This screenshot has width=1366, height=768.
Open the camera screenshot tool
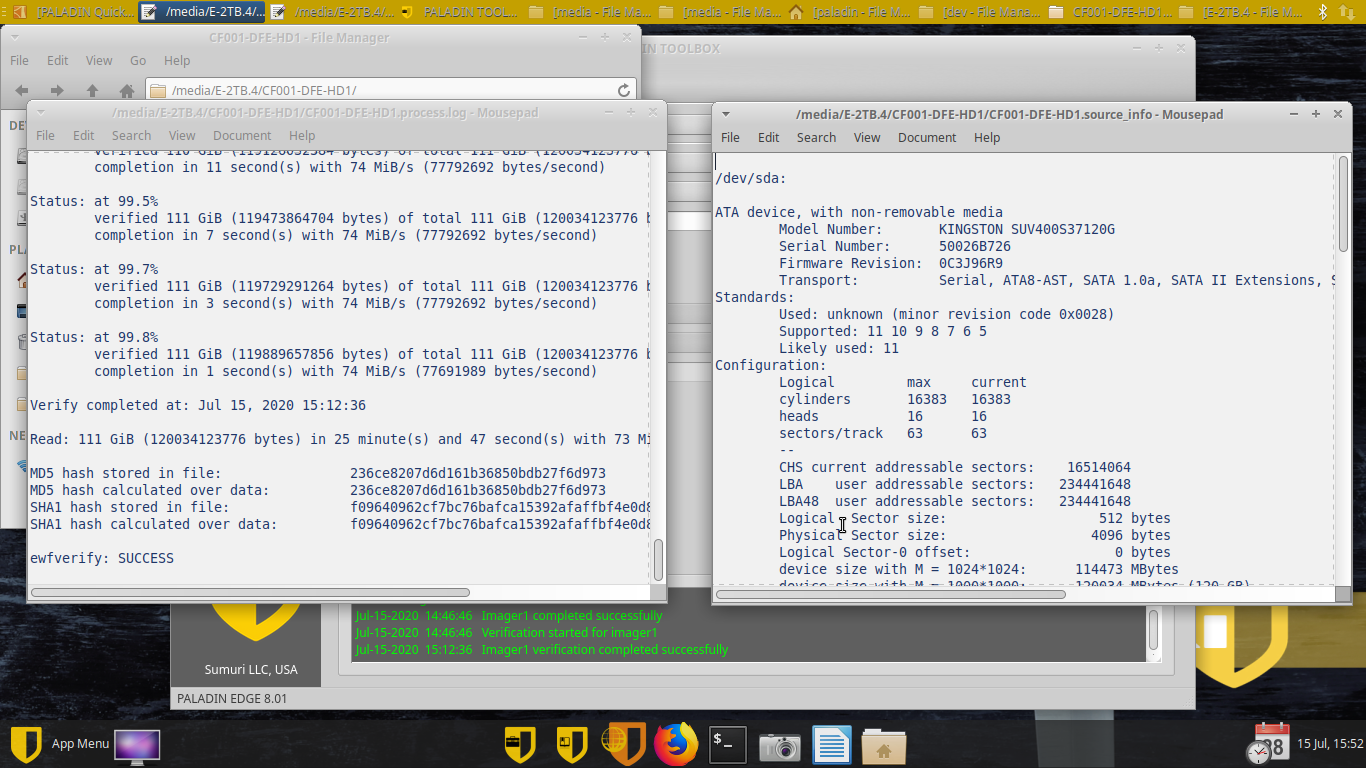[780, 746]
